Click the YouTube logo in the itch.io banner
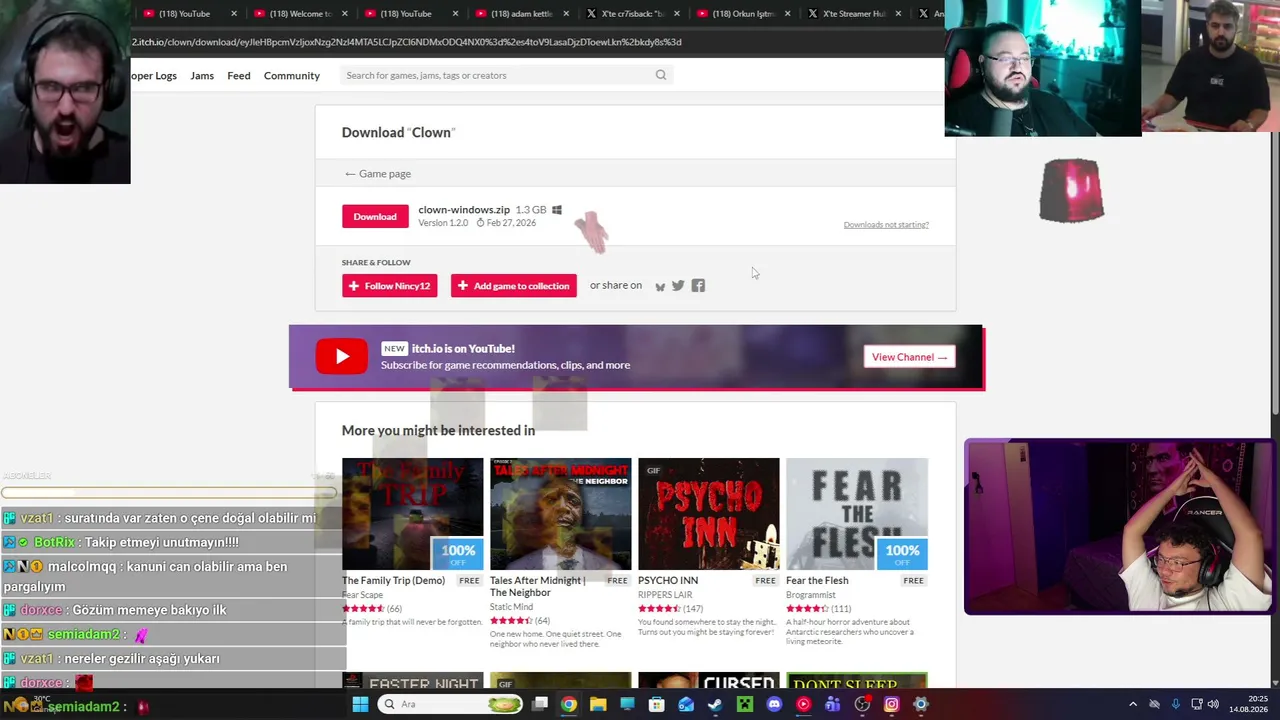The height and width of the screenshot is (720, 1280). pos(342,357)
